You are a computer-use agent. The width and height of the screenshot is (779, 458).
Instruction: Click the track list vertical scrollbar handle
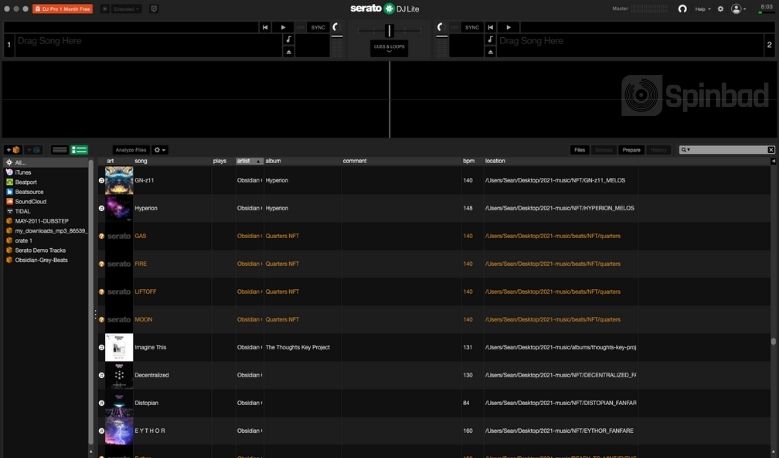coord(773,341)
